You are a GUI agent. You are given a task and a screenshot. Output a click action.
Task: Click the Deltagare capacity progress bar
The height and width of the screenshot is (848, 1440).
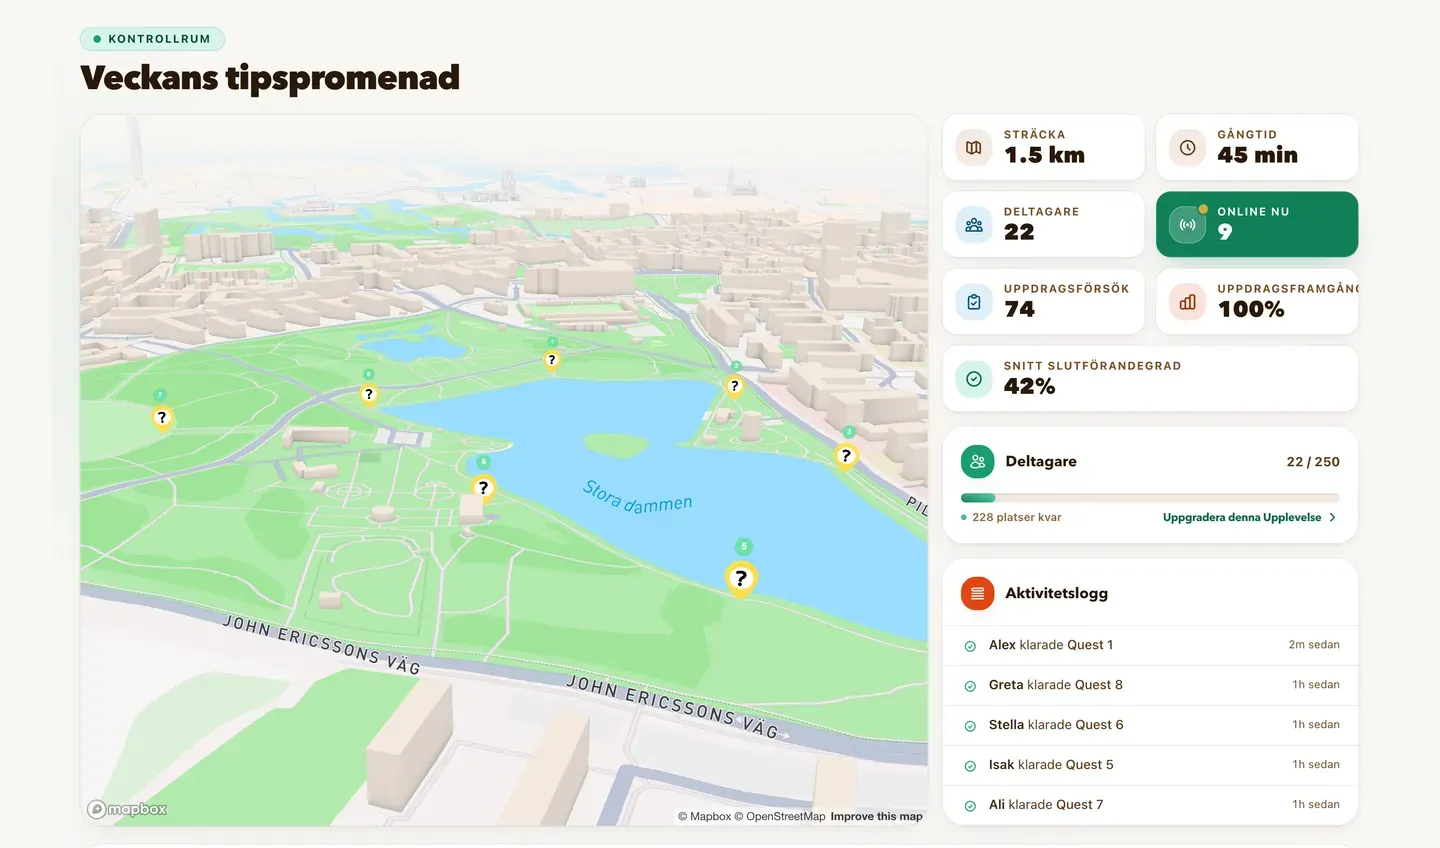coord(1150,498)
